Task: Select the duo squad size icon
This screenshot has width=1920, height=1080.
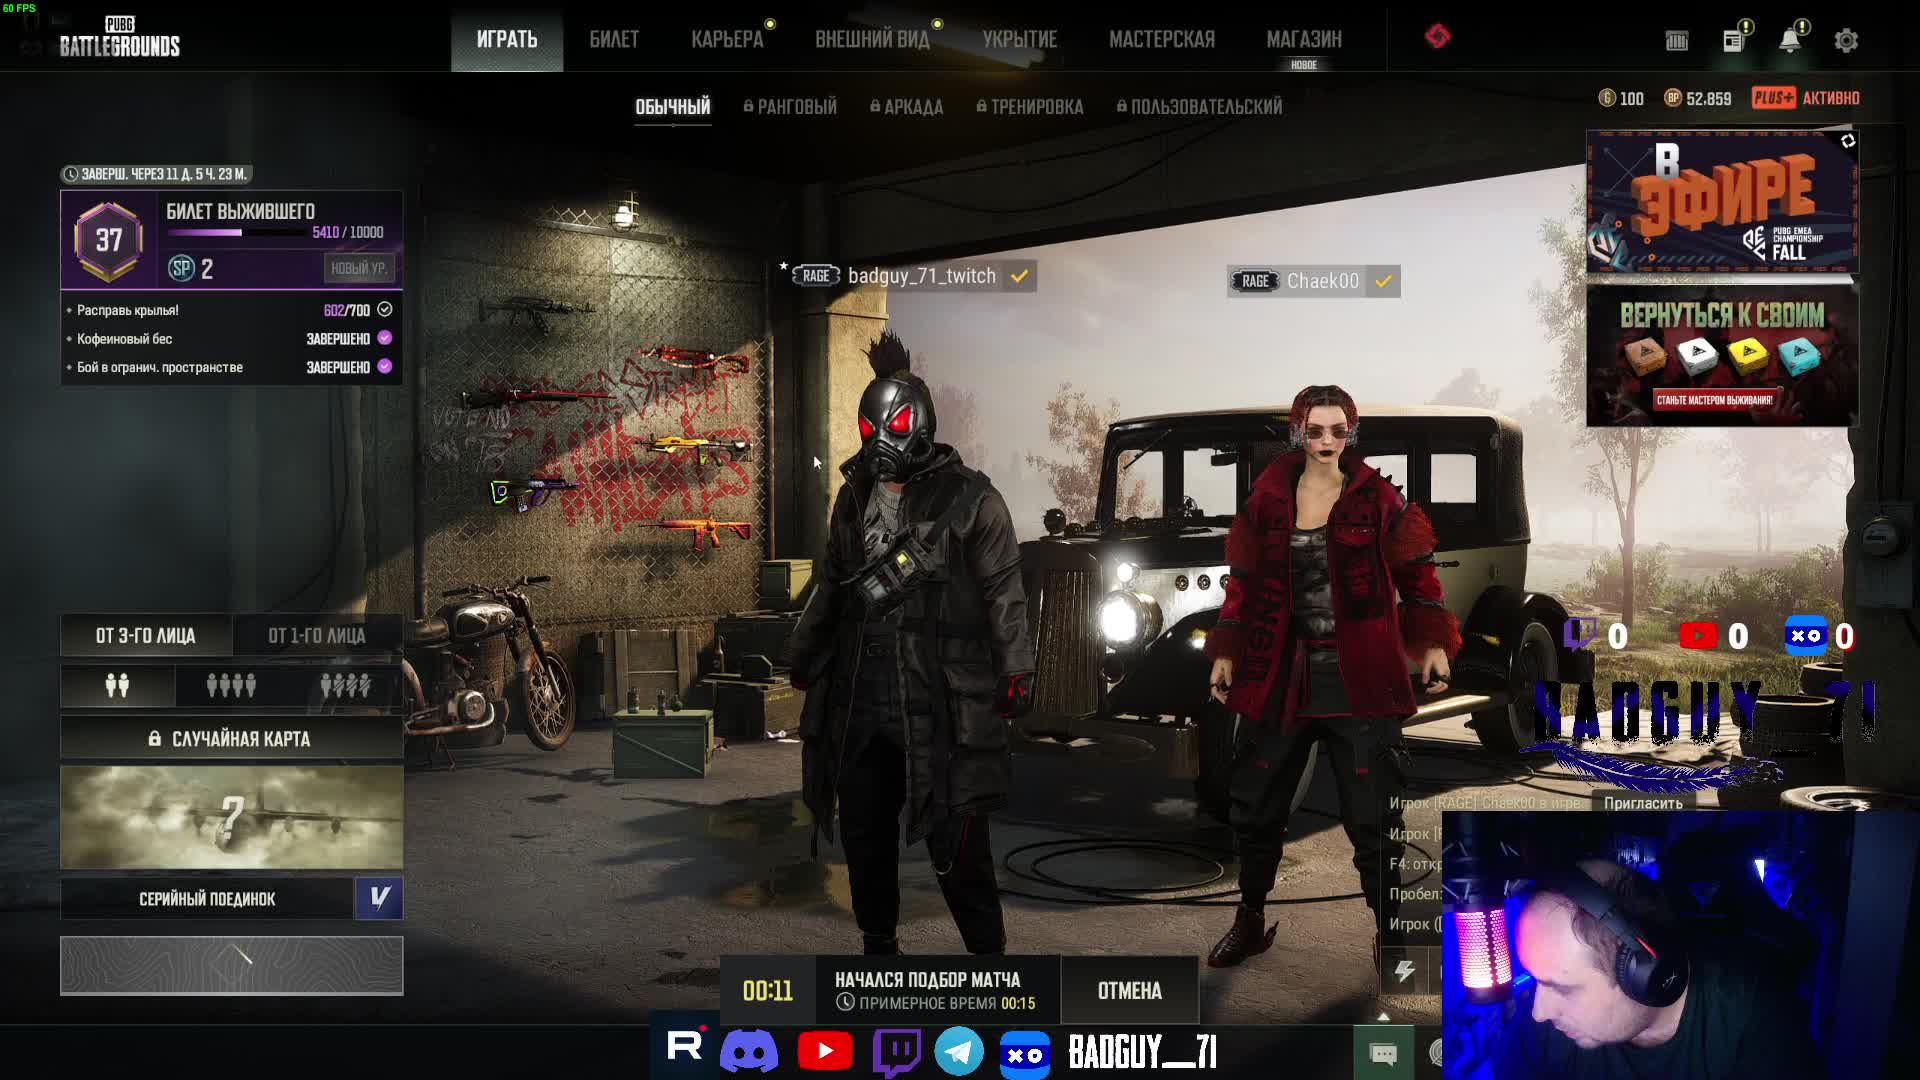Action: click(x=118, y=686)
